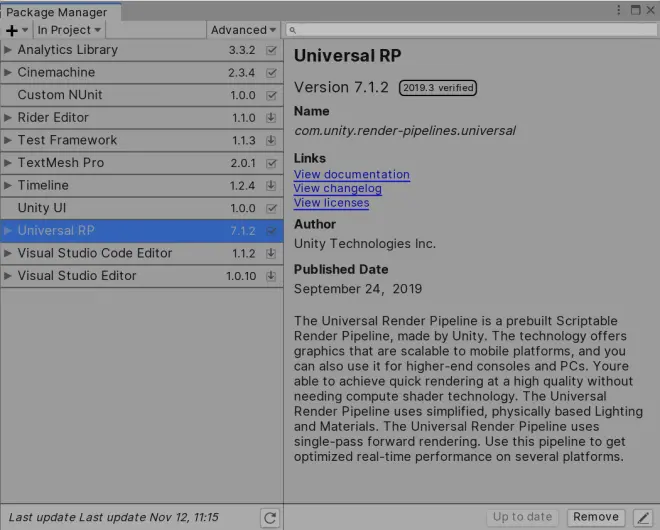
Task: Click the com.unity.render-pipelines.universal package name
Action: coord(405,131)
